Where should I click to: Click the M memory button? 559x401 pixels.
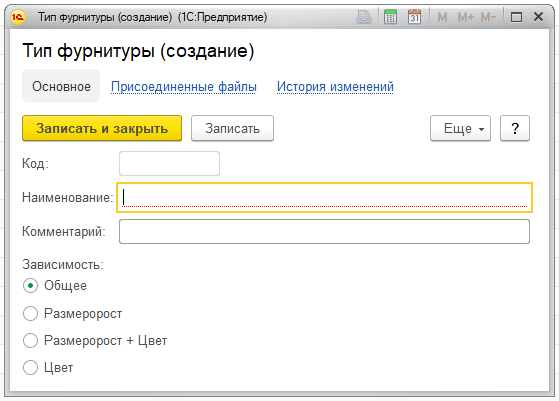(442, 17)
